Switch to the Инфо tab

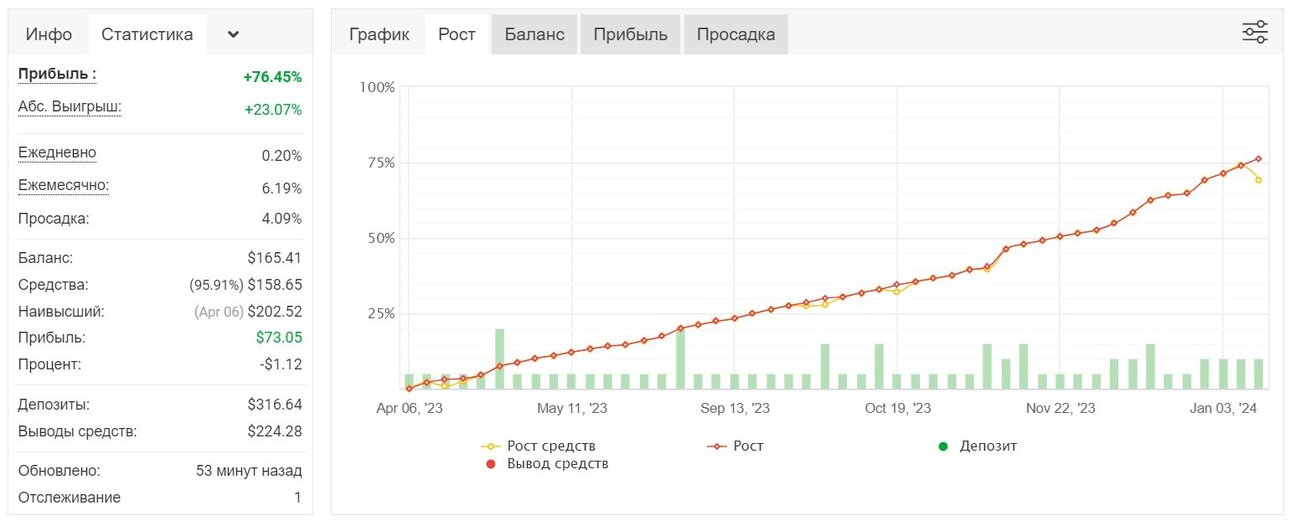49,34
